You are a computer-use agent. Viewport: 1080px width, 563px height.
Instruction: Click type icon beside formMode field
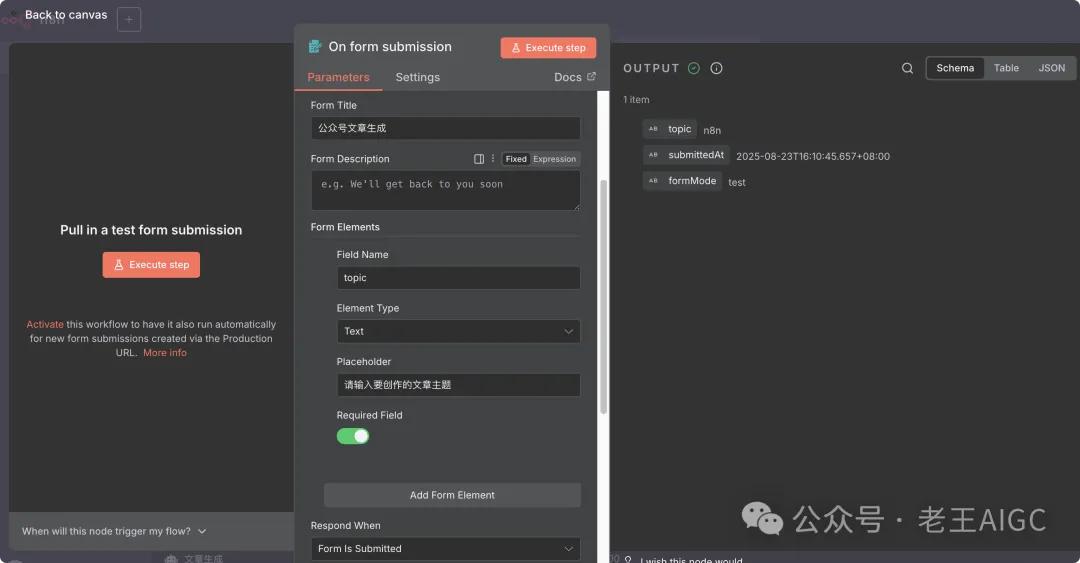tap(653, 181)
